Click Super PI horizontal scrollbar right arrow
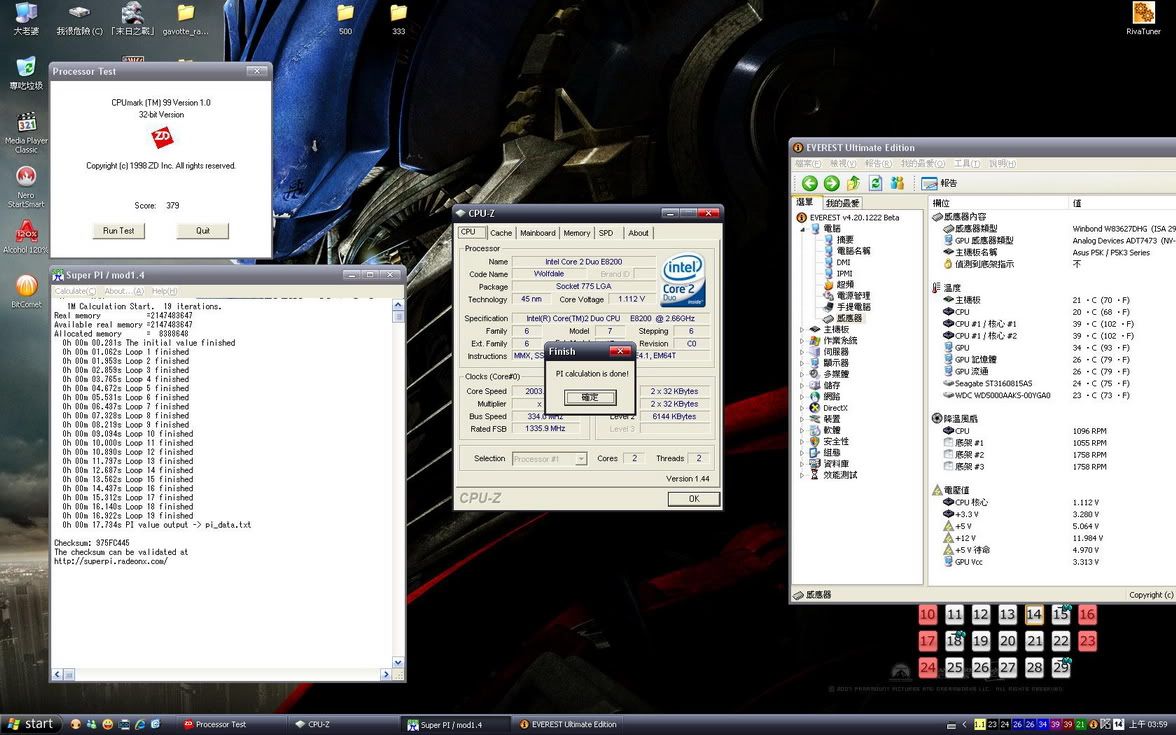The image size is (1176, 735). pos(386,674)
